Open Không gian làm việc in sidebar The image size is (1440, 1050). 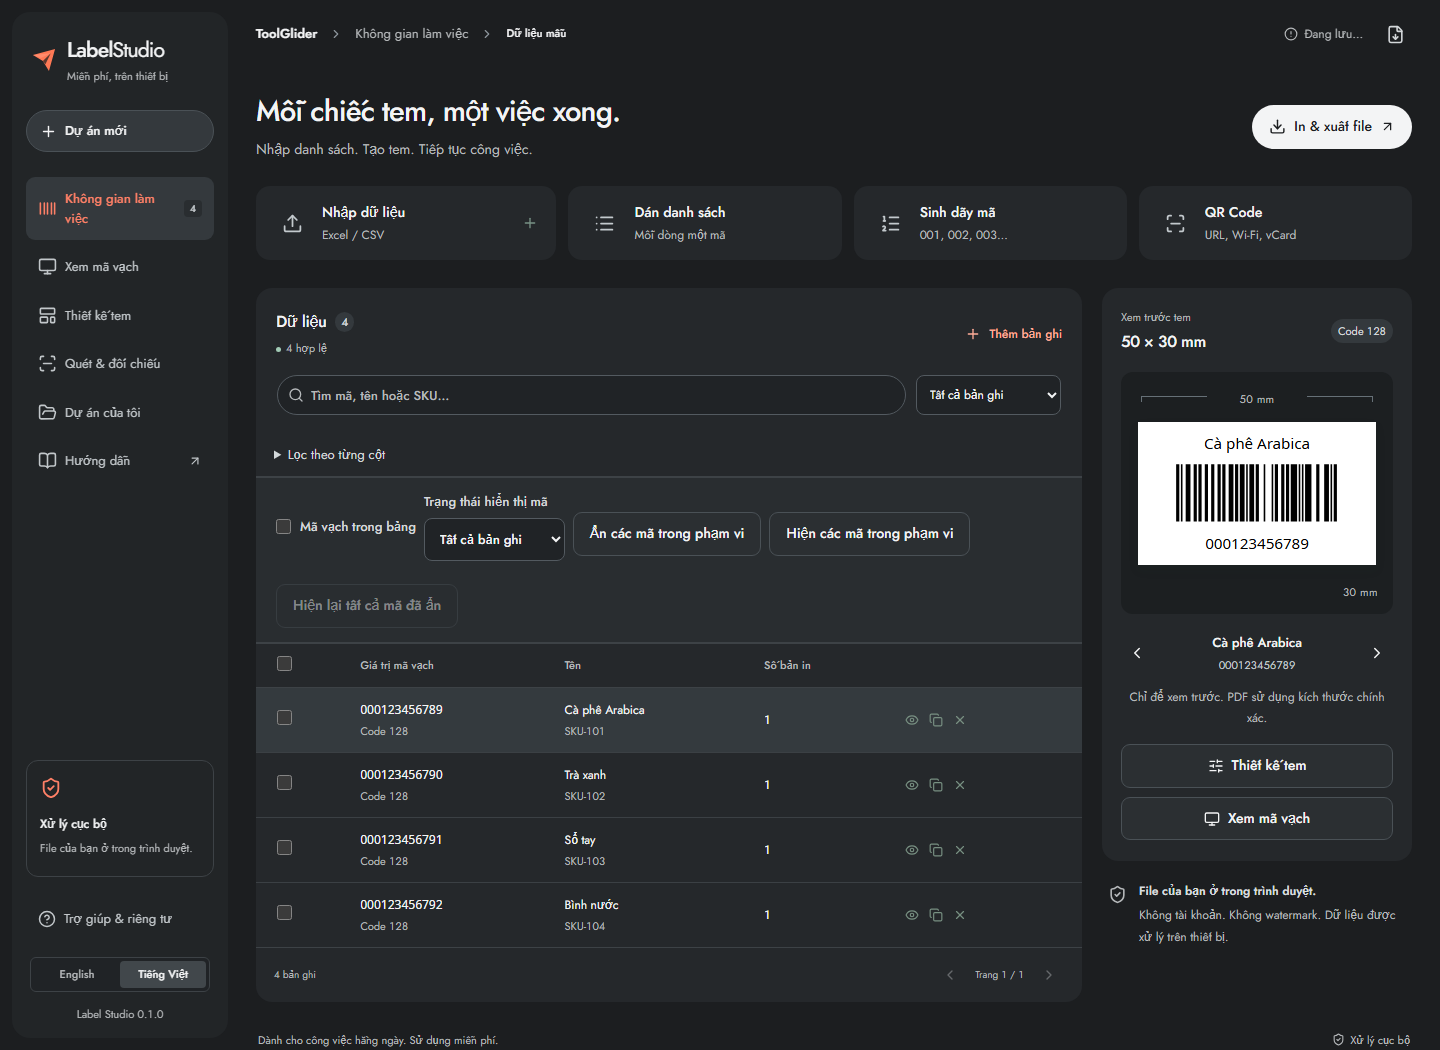pyautogui.click(x=120, y=209)
